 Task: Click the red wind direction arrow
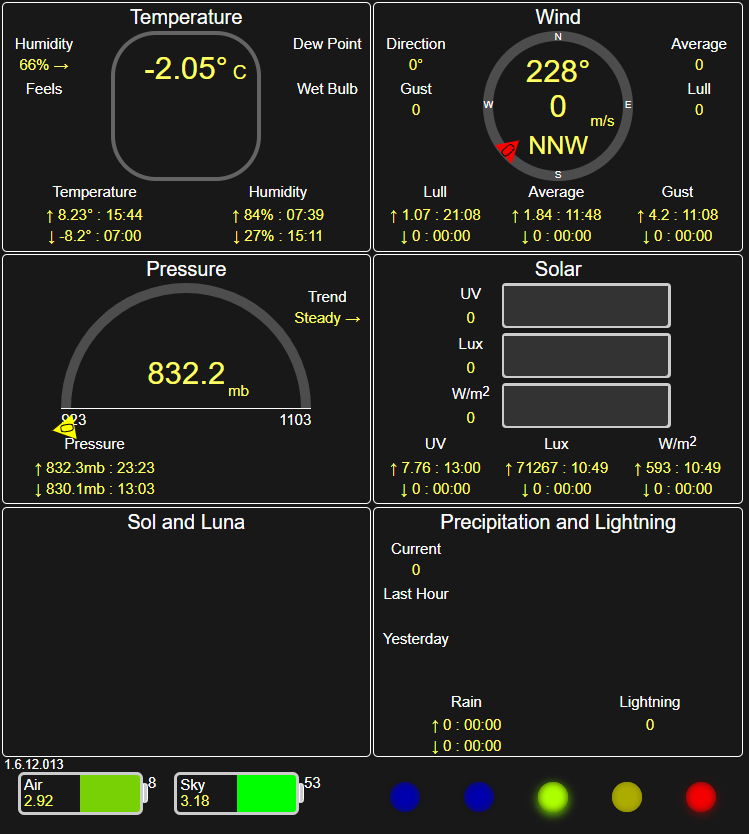[x=508, y=150]
